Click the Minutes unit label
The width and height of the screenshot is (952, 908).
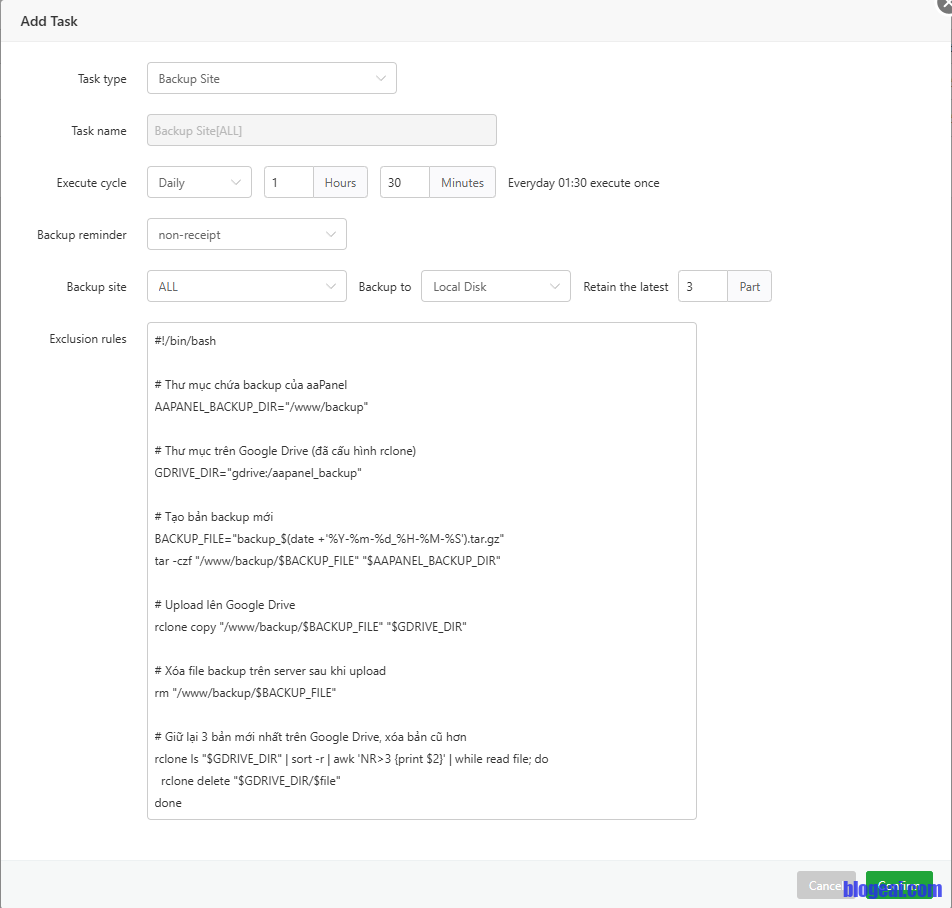click(462, 183)
